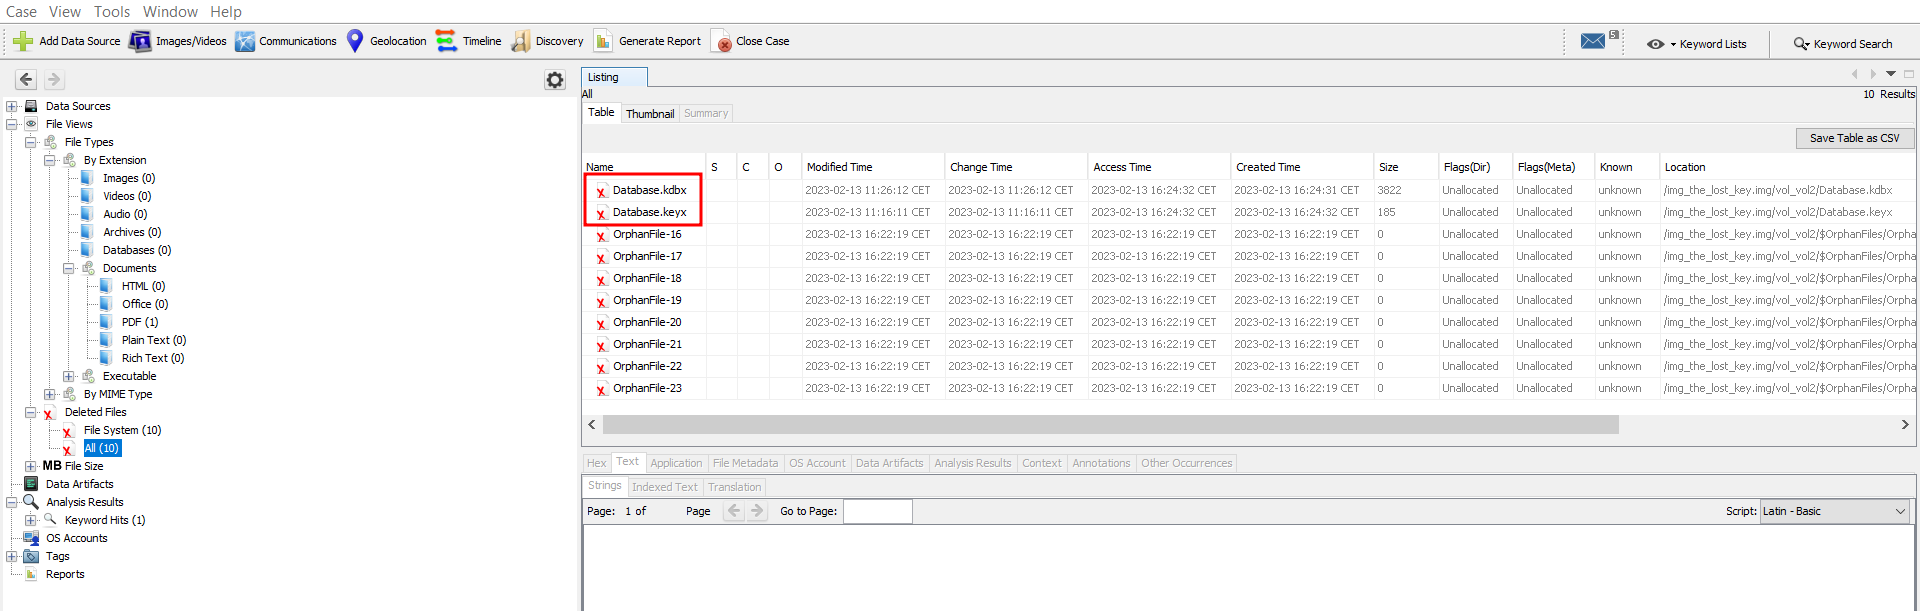Open the Tools menu
The image size is (1920, 611).
(x=112, y=12)
